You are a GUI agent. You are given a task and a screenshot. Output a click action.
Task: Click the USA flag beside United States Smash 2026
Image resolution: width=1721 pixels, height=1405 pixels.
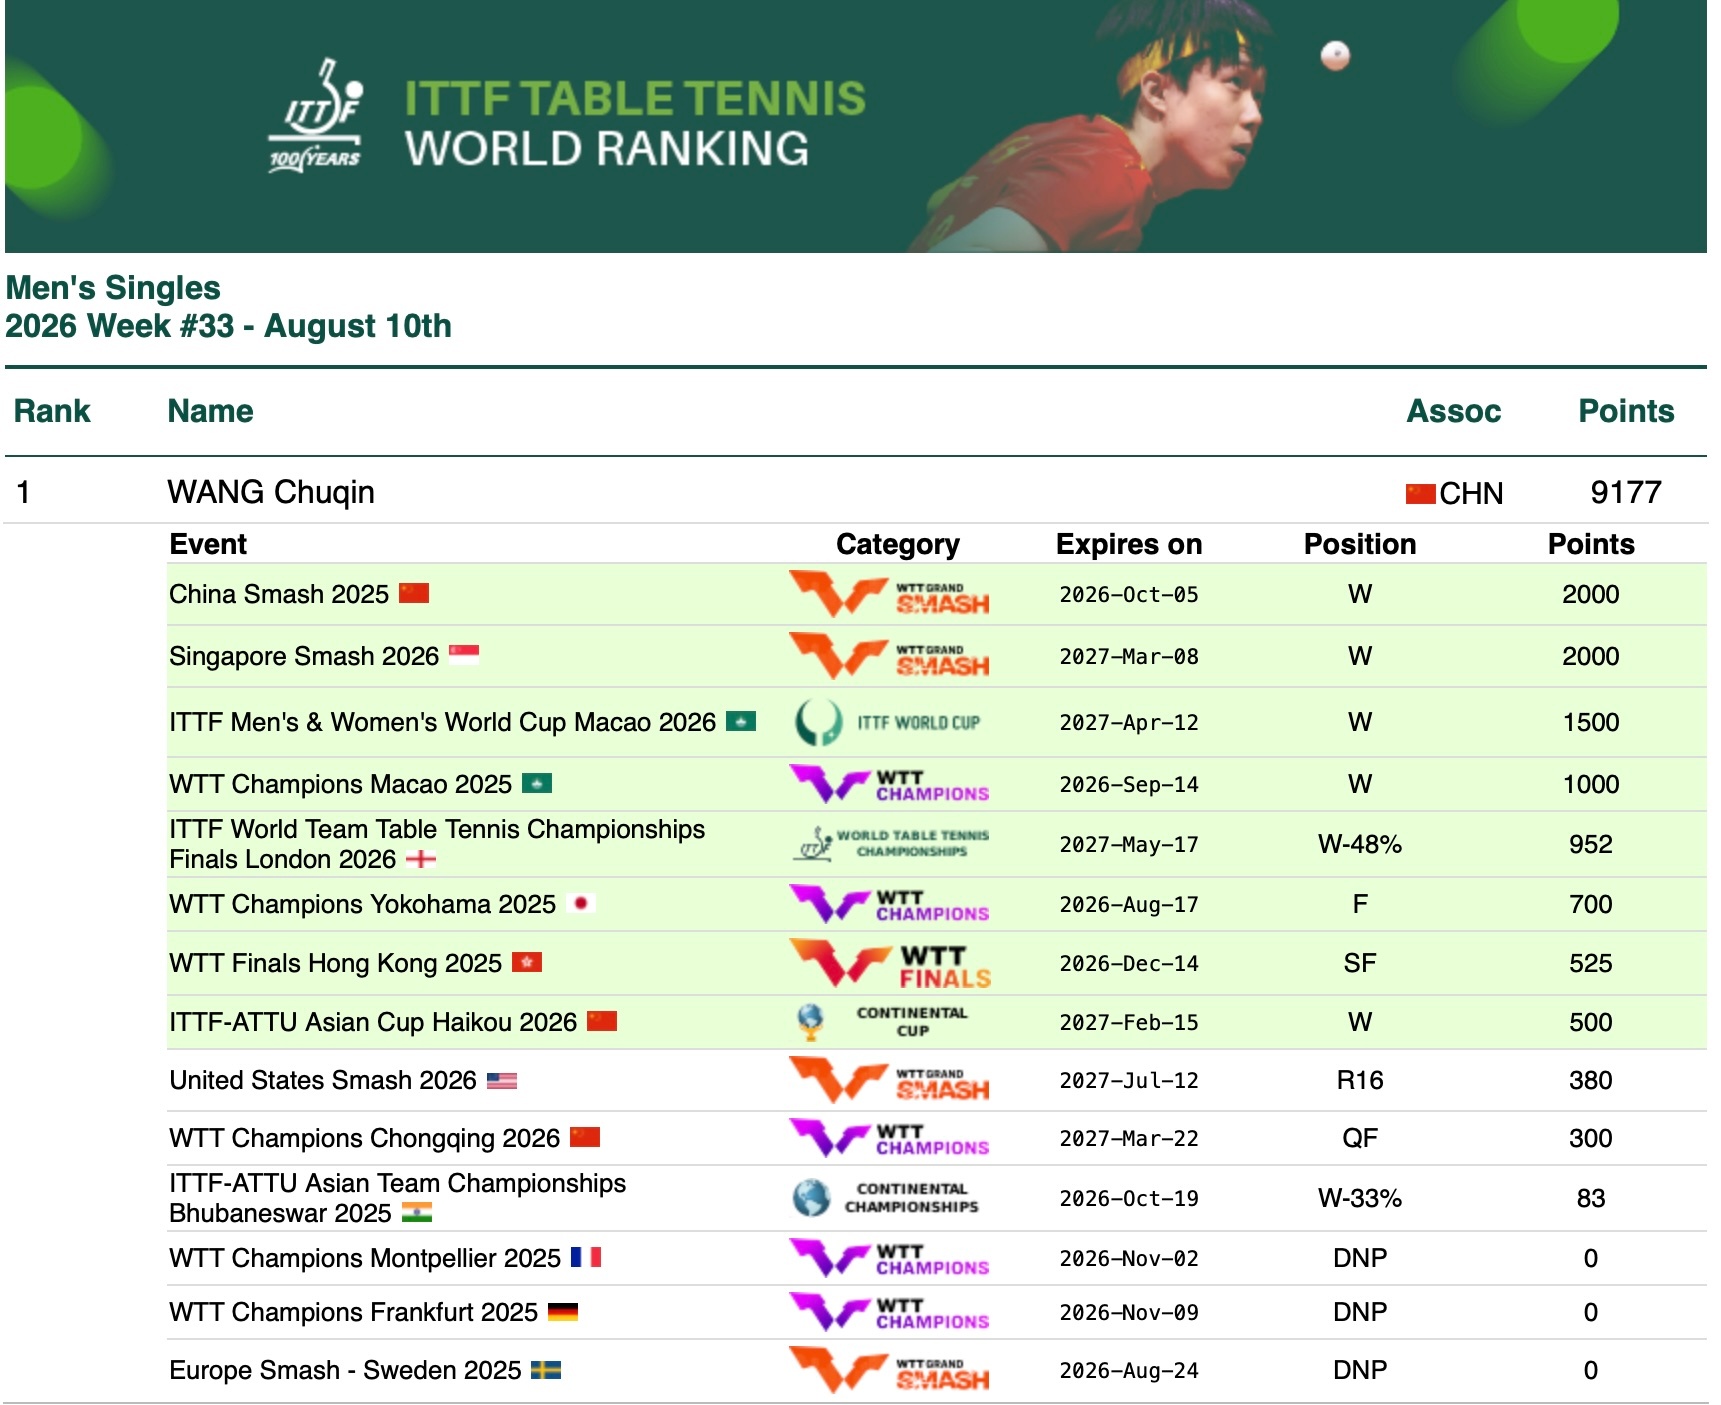pos(502,1080)
